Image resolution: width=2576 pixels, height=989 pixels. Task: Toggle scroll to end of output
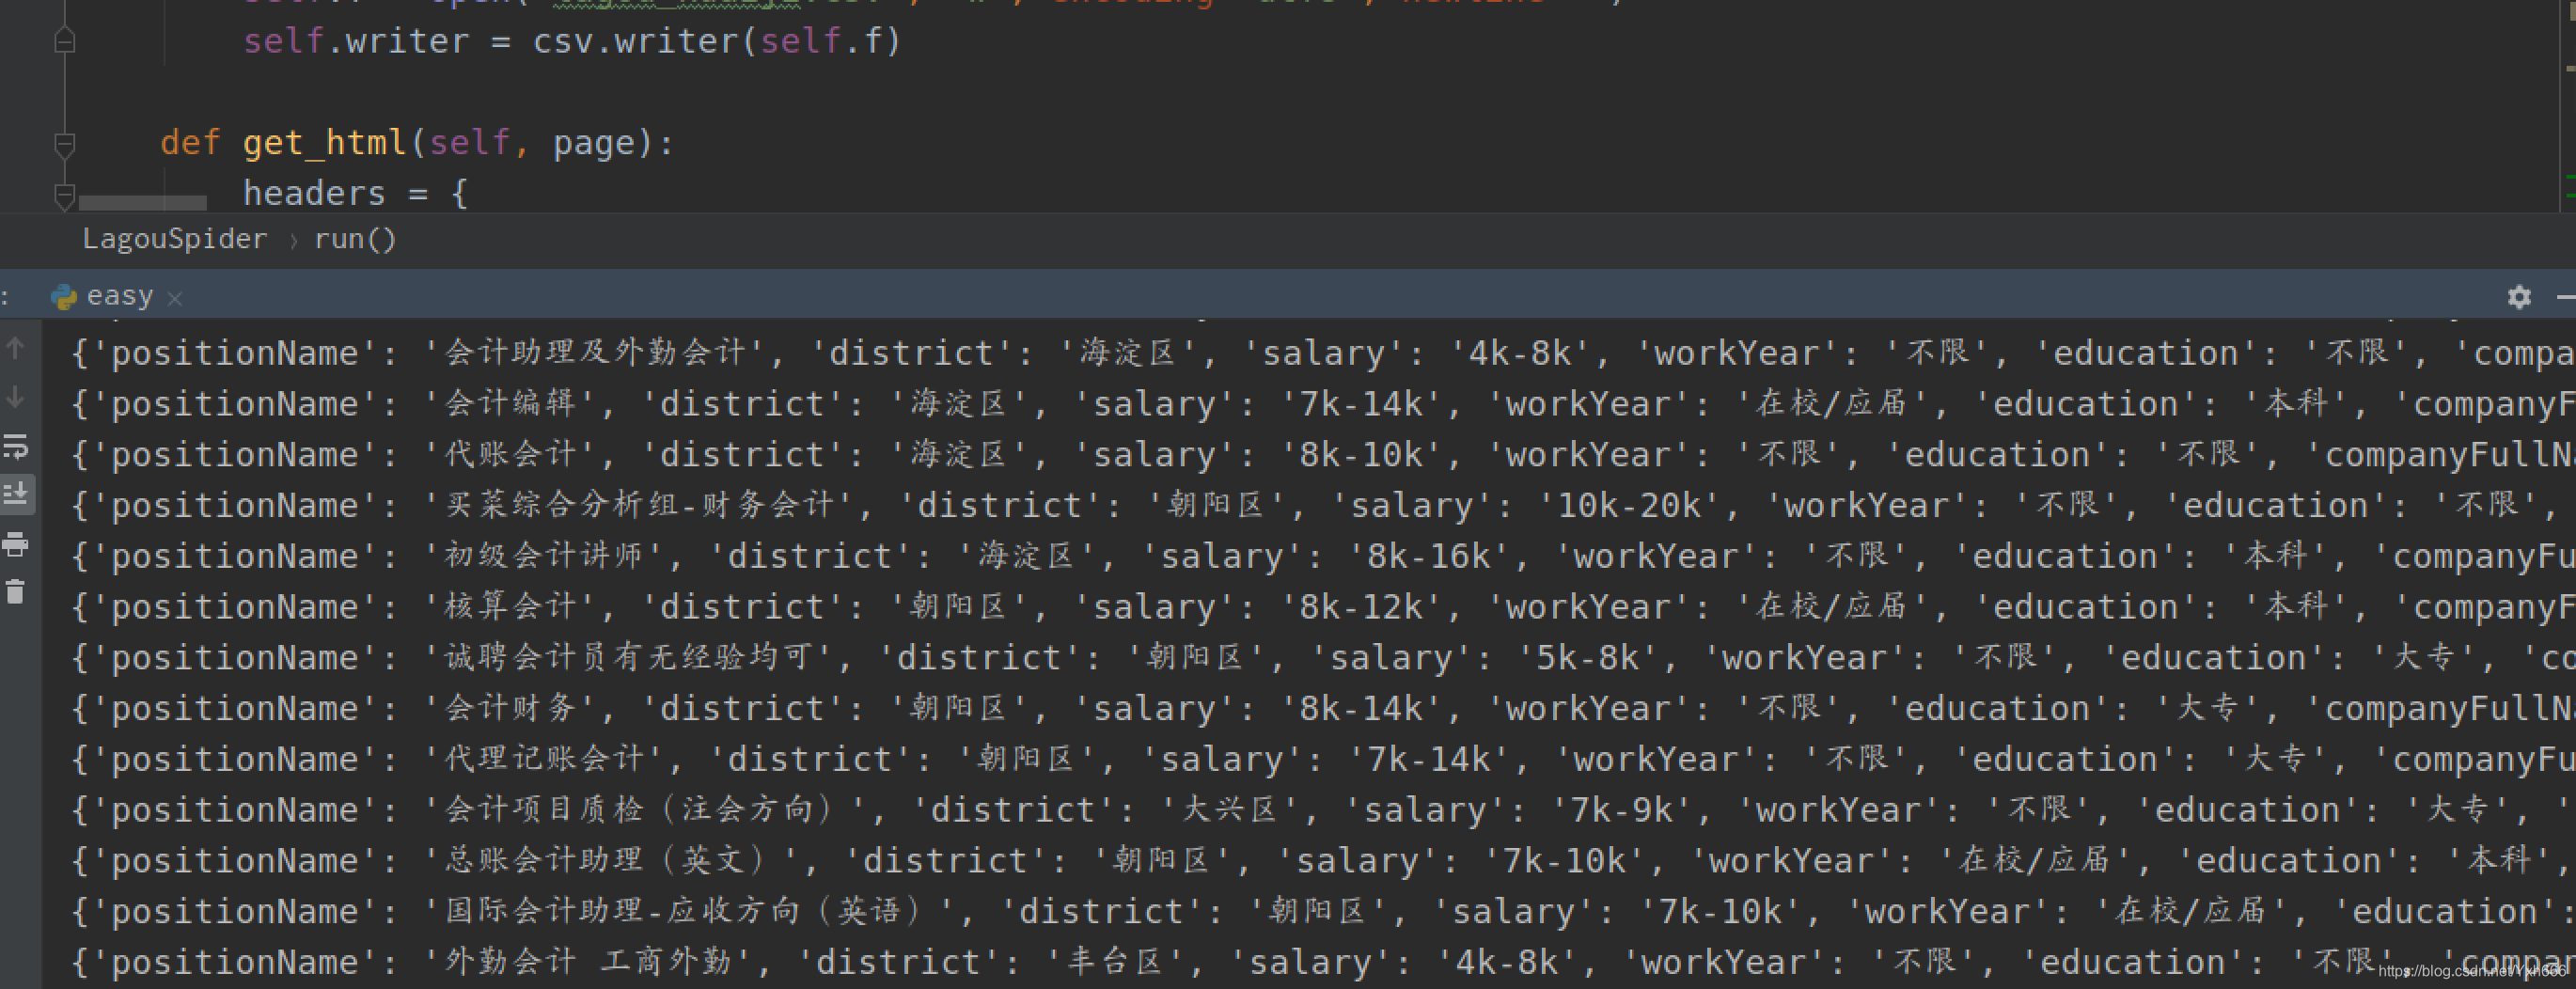tap(15, 495)
